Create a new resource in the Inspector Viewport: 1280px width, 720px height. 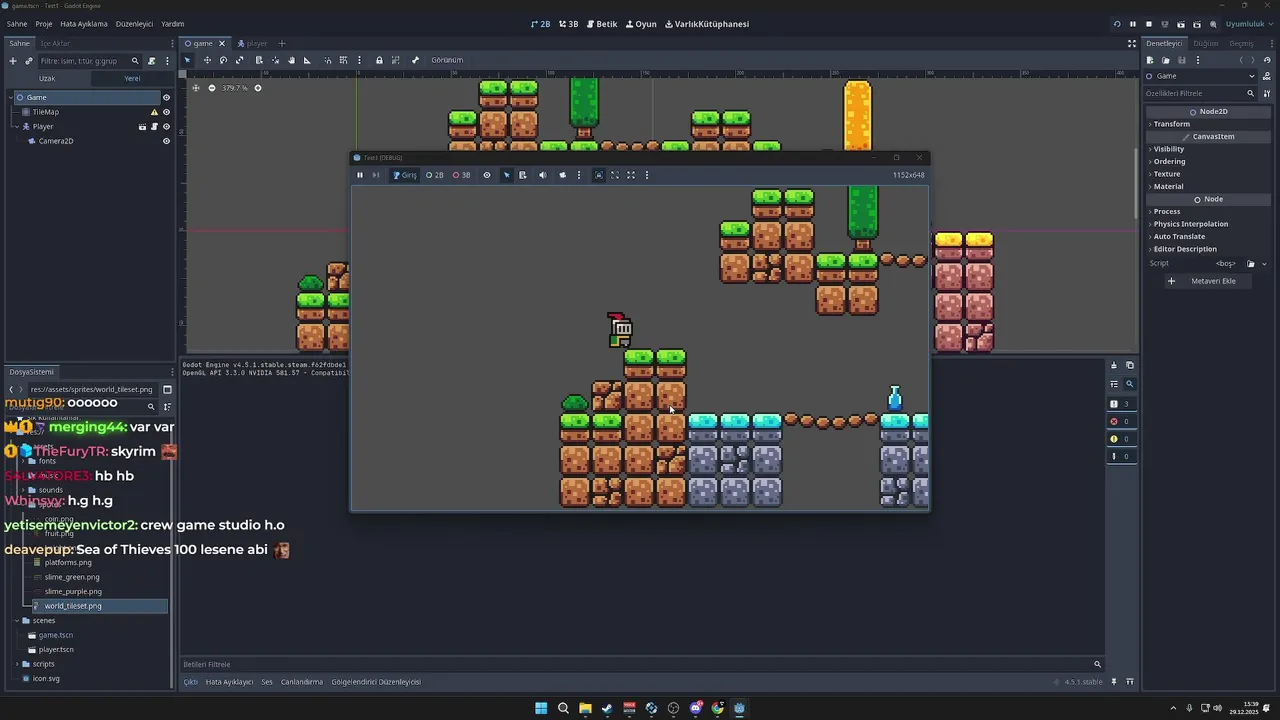tap(1150, 61)
